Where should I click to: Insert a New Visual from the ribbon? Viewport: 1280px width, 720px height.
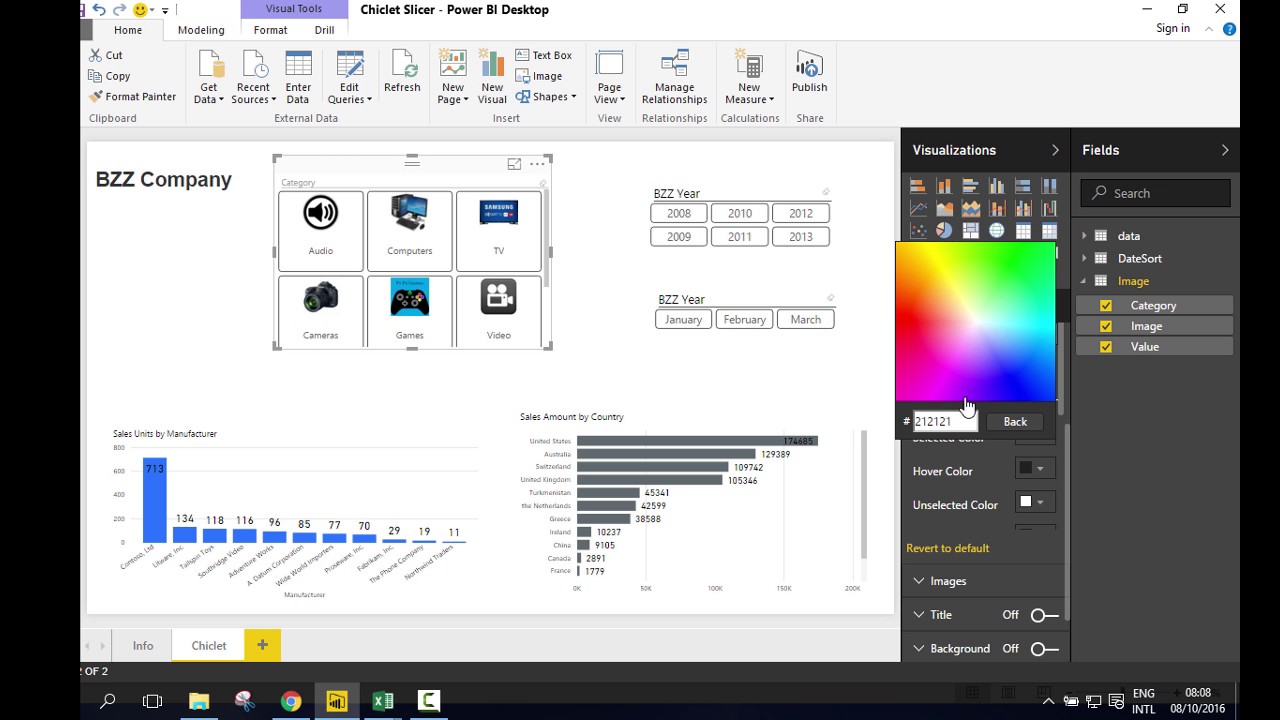492,77
